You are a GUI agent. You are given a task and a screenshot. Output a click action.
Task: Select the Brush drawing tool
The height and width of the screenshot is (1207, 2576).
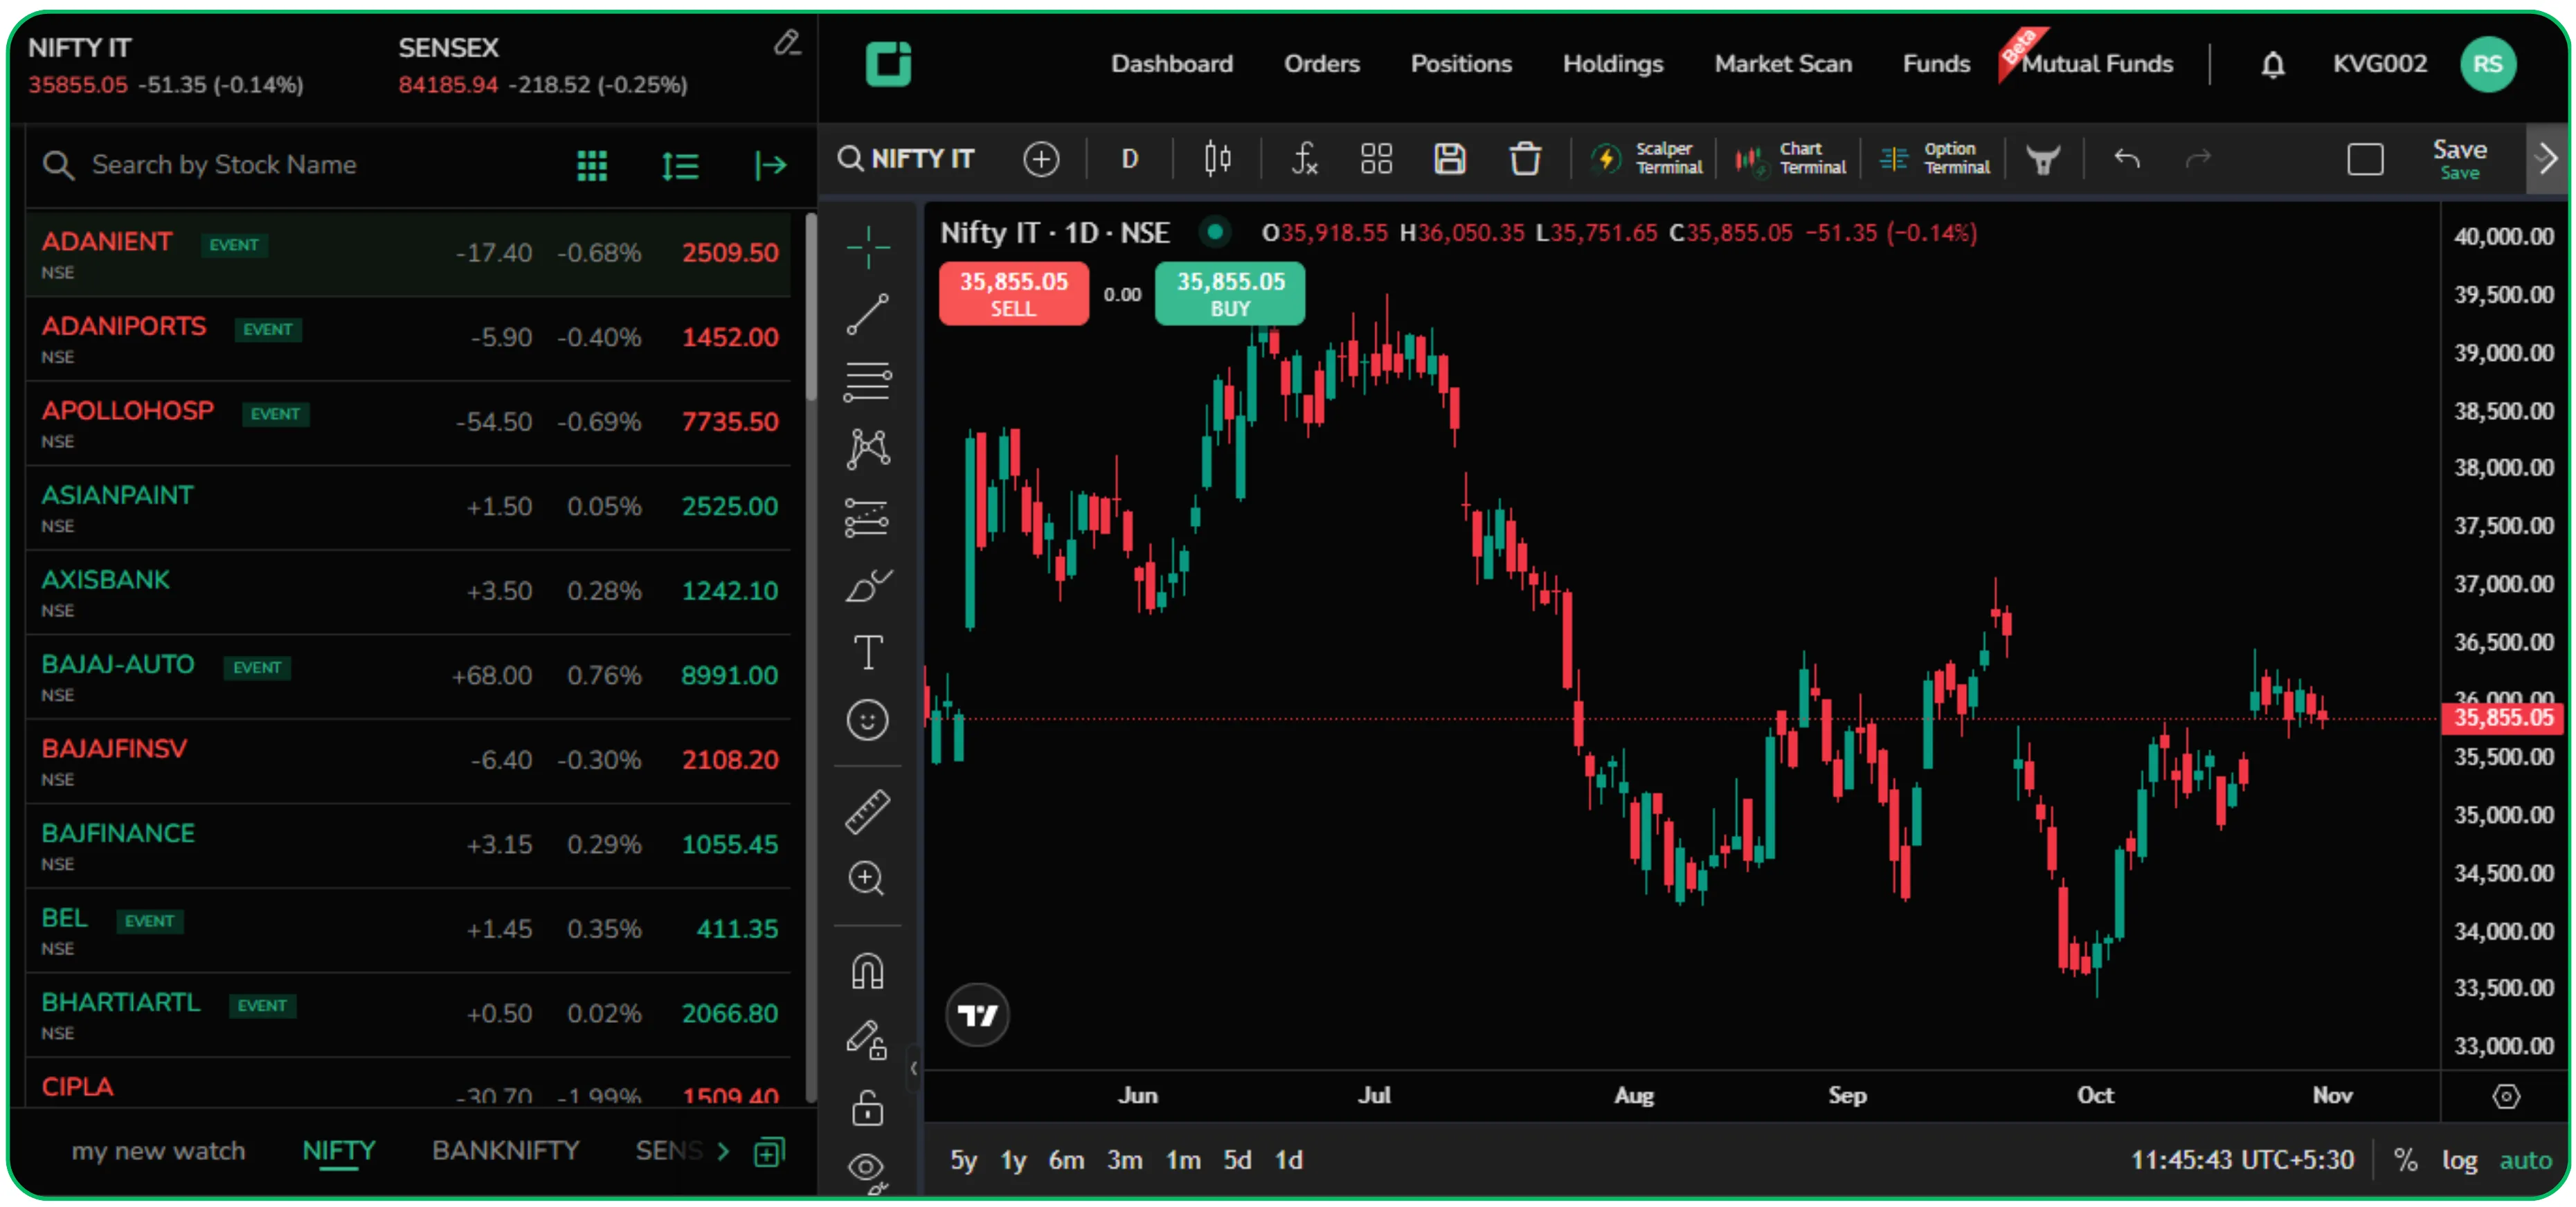point(868,585)
